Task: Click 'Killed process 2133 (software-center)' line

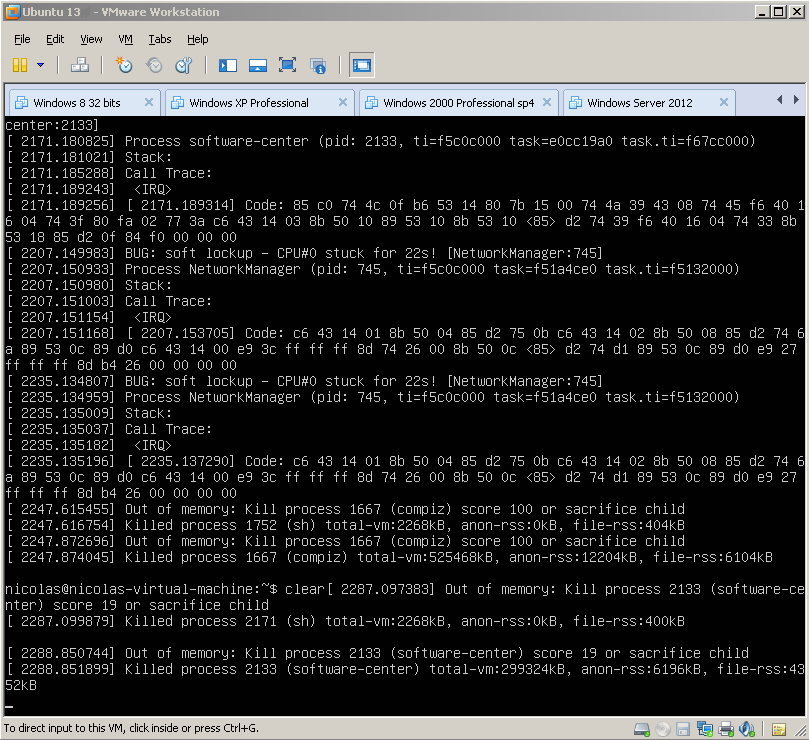Action: 405,677
